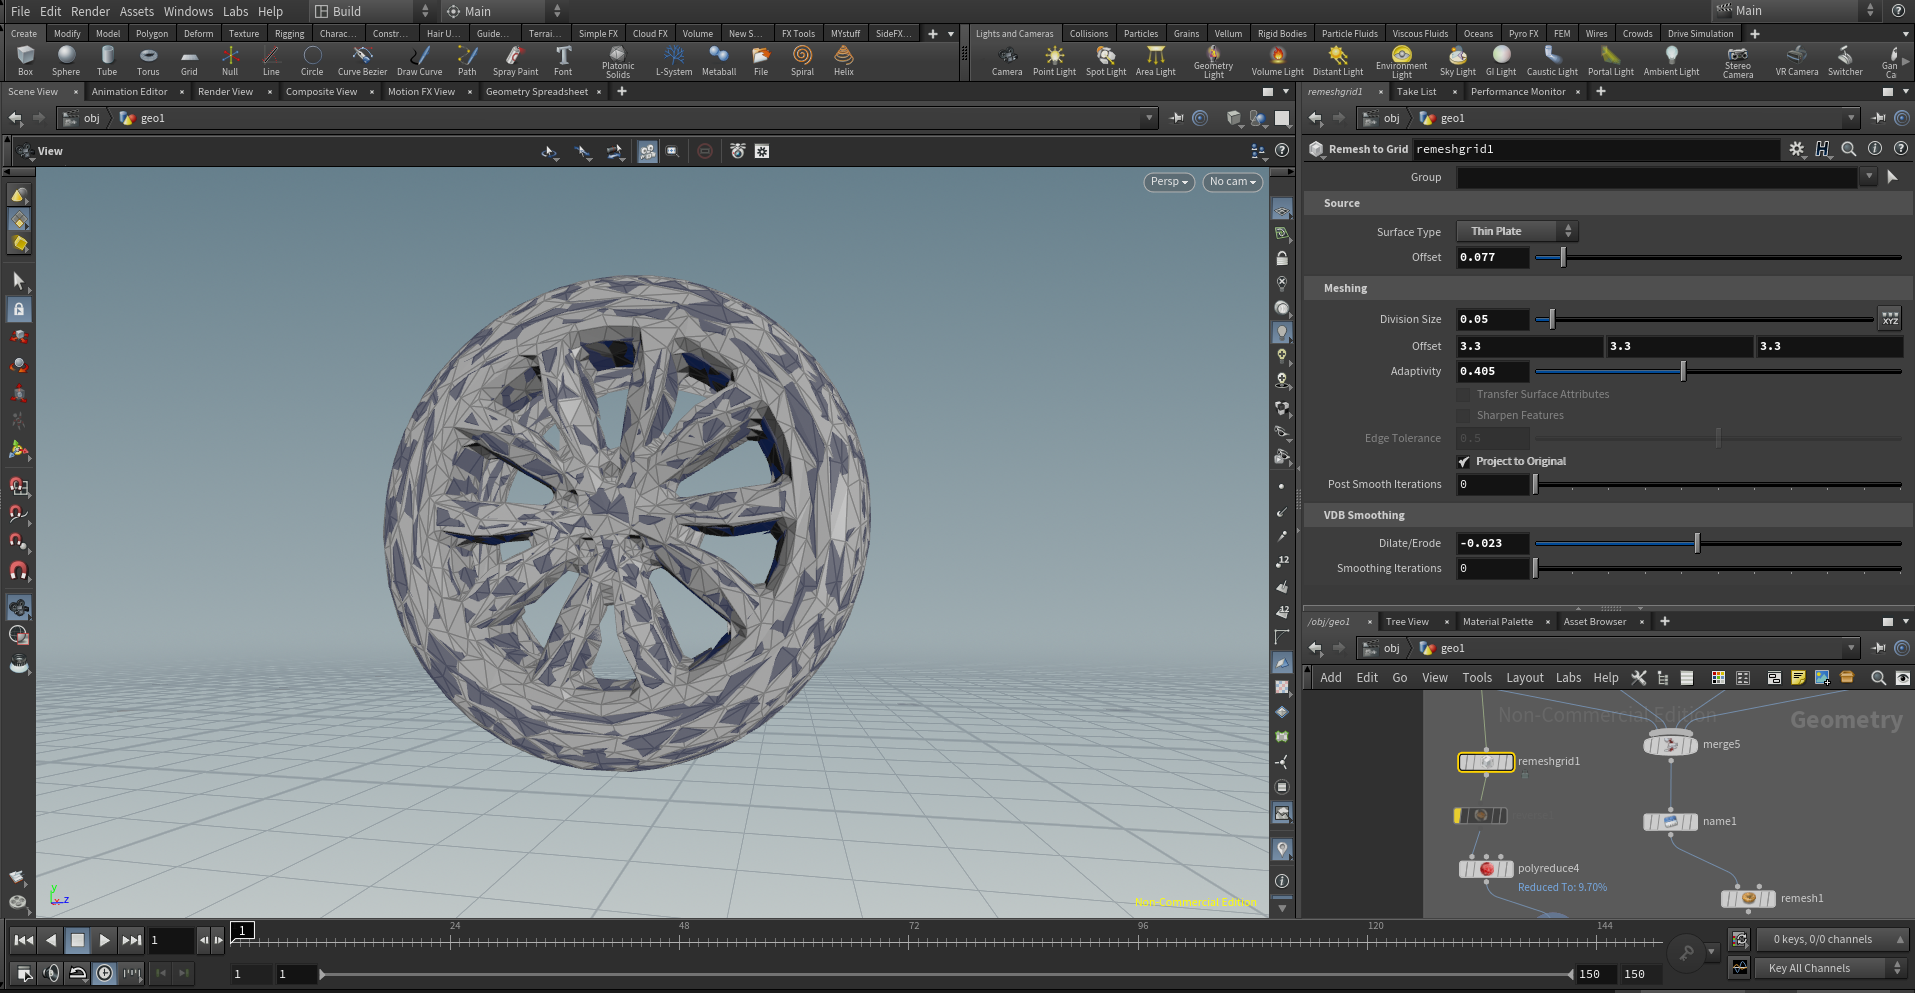Switch to the Take List tab
Viewport: 1915px width, 993px height.
[1416, 92]
